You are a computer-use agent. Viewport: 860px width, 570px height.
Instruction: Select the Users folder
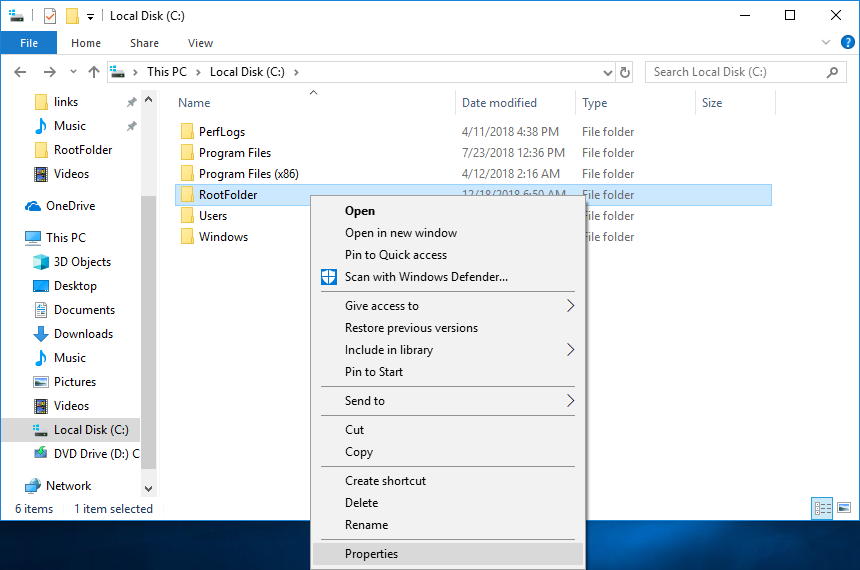tap(213, 216)
